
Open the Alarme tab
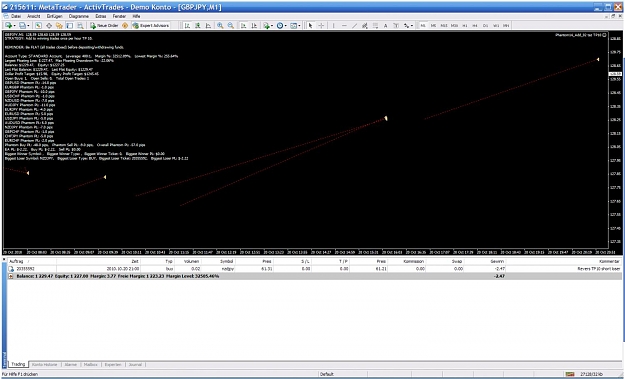pyautogui.click(x=71, y=364)
